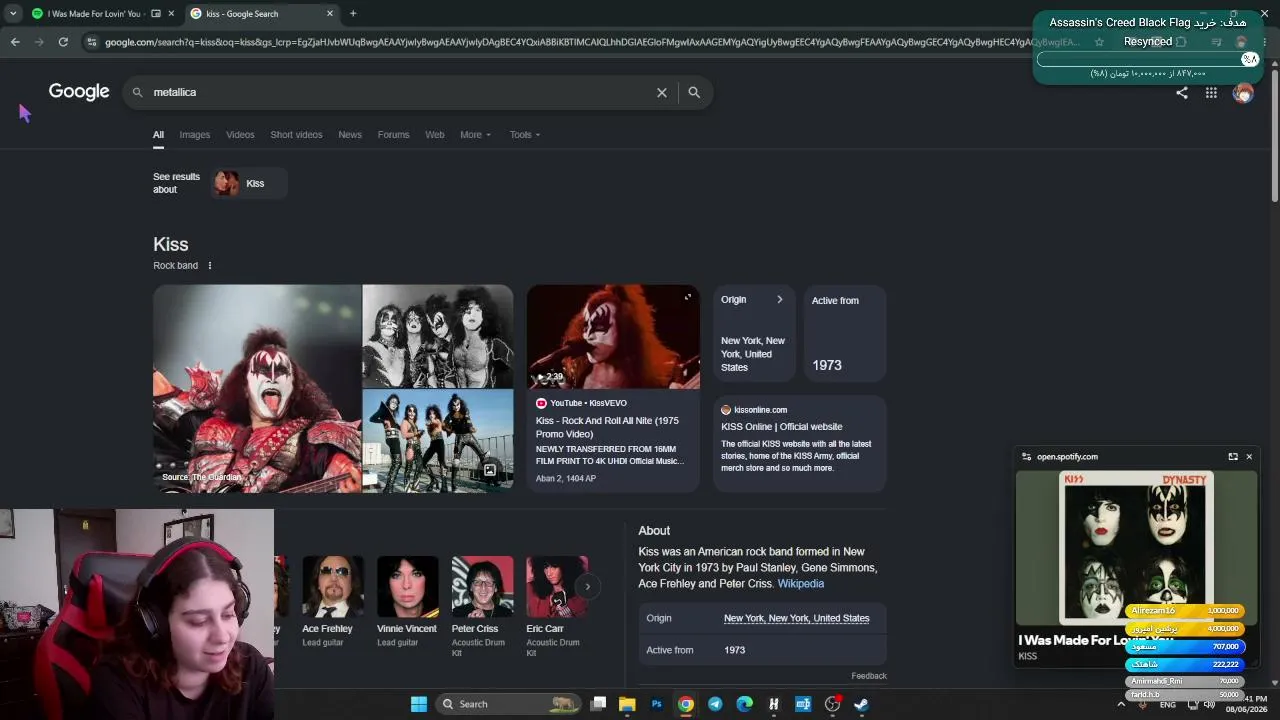The width and height of the screenshot is (1280, 720).
Task: Click the Windows taskbar Search box
Action: tap(509, 704)
